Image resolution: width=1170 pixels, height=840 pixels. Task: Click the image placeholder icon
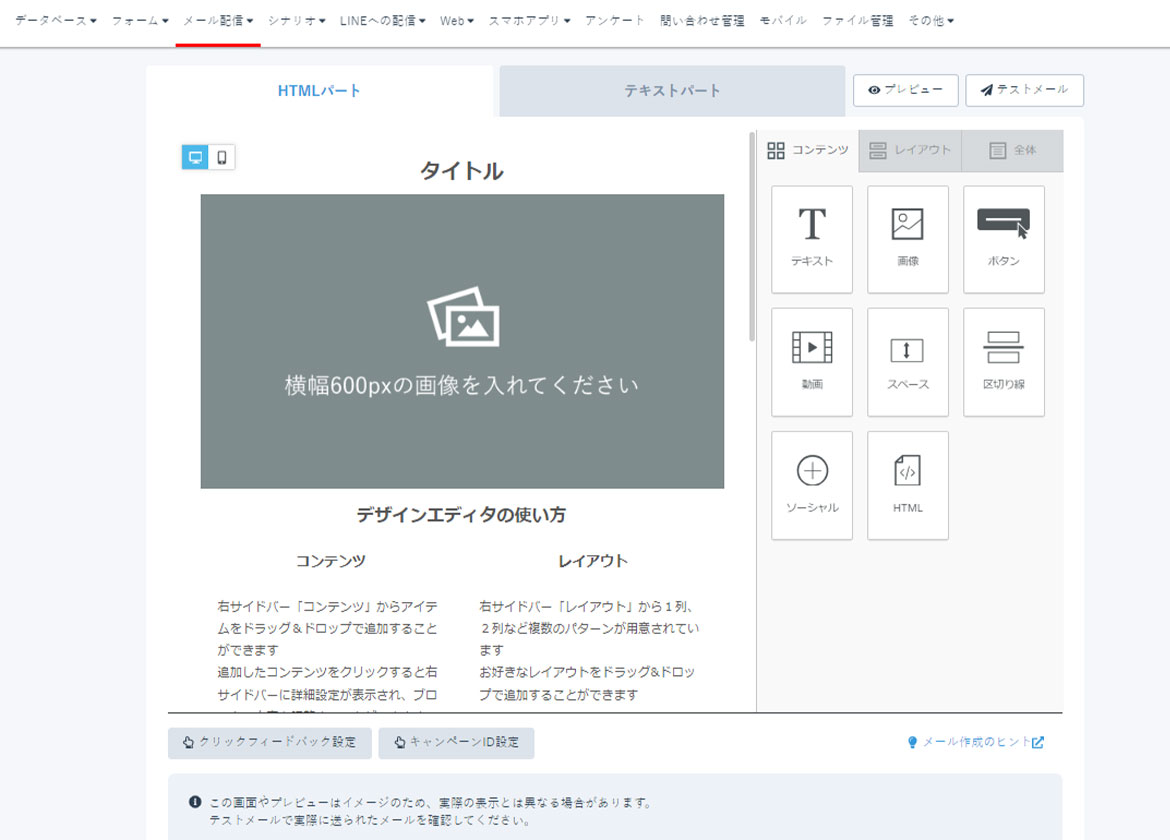click(463, 317)
